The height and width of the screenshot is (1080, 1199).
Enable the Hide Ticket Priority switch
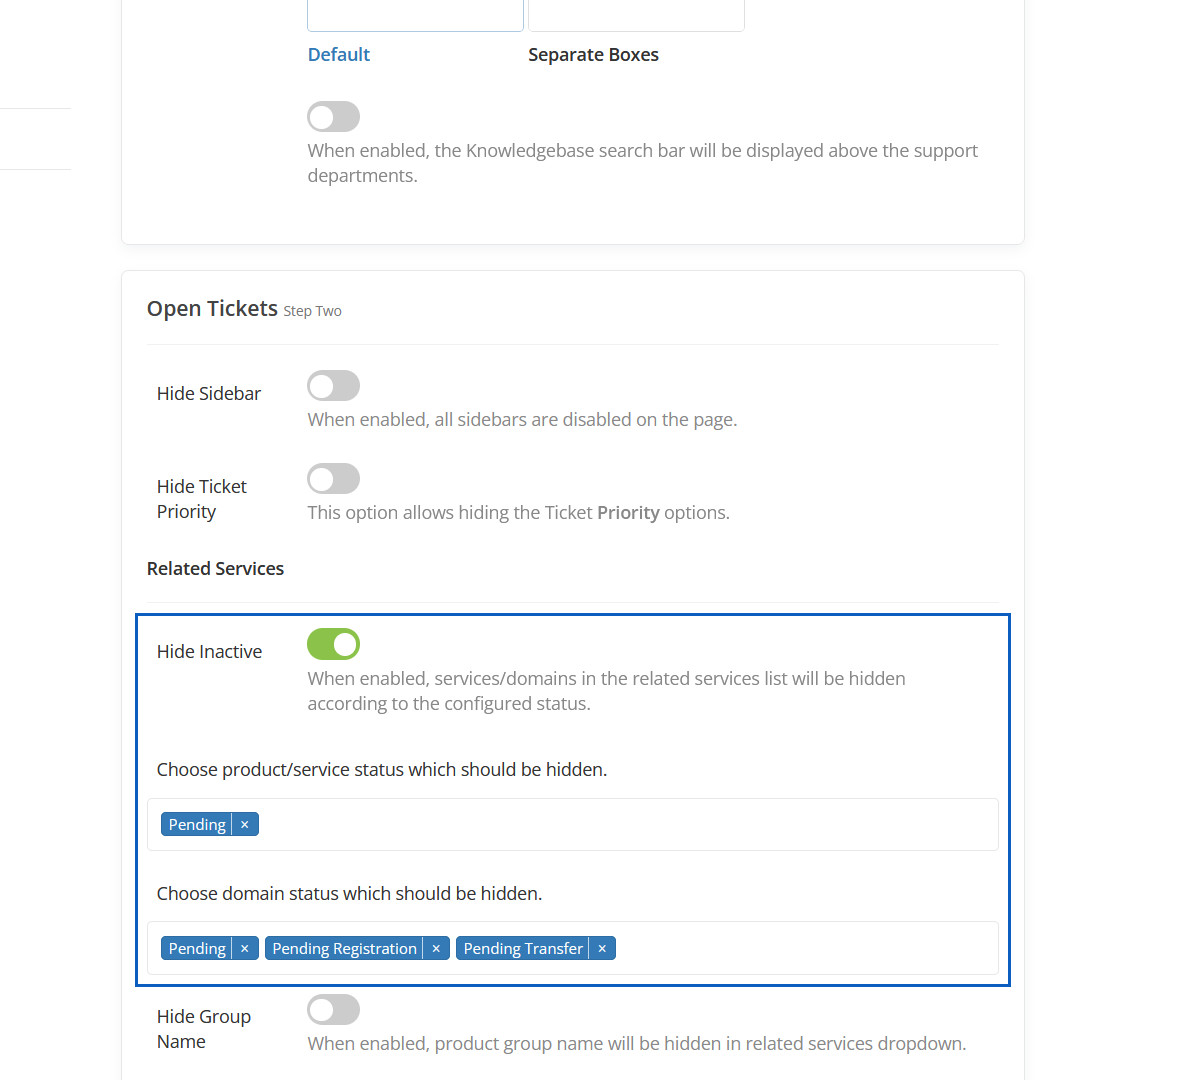(333, 479)
